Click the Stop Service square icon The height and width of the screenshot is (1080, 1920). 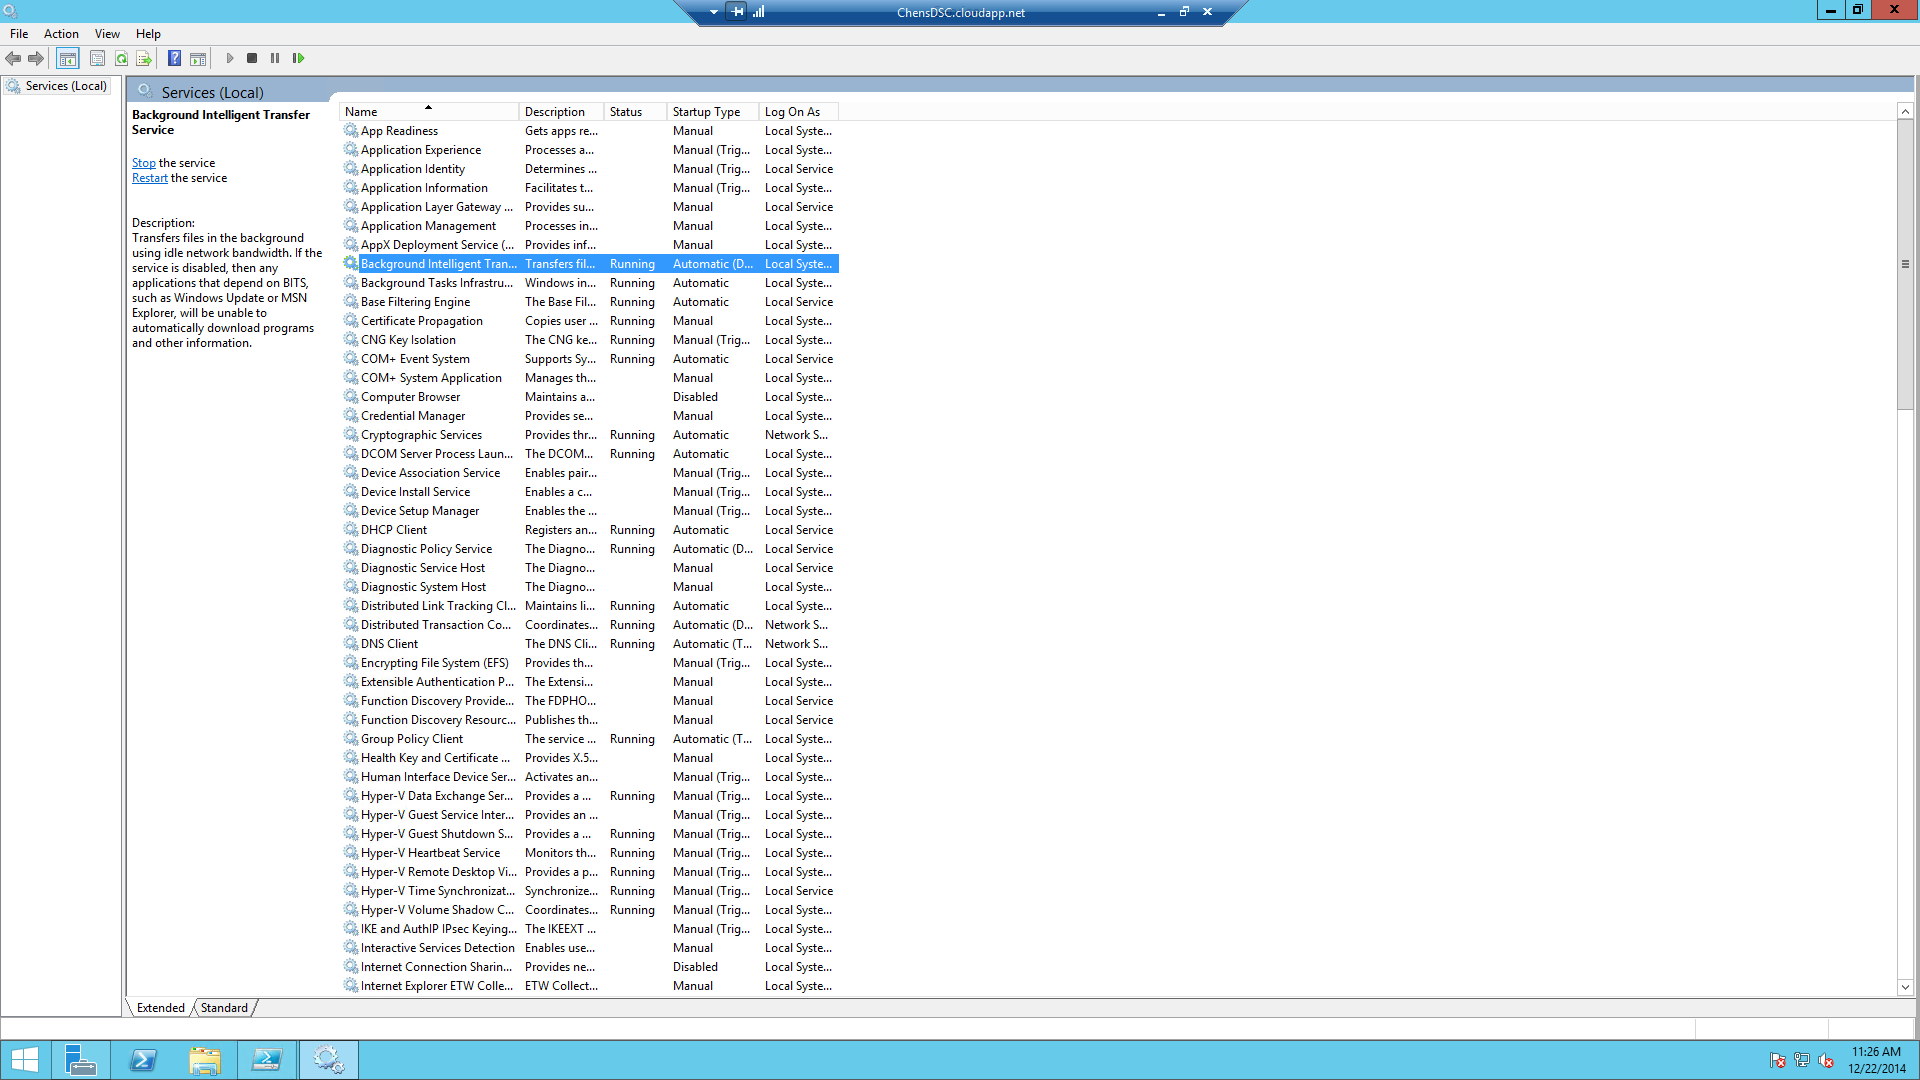point(252,59)
